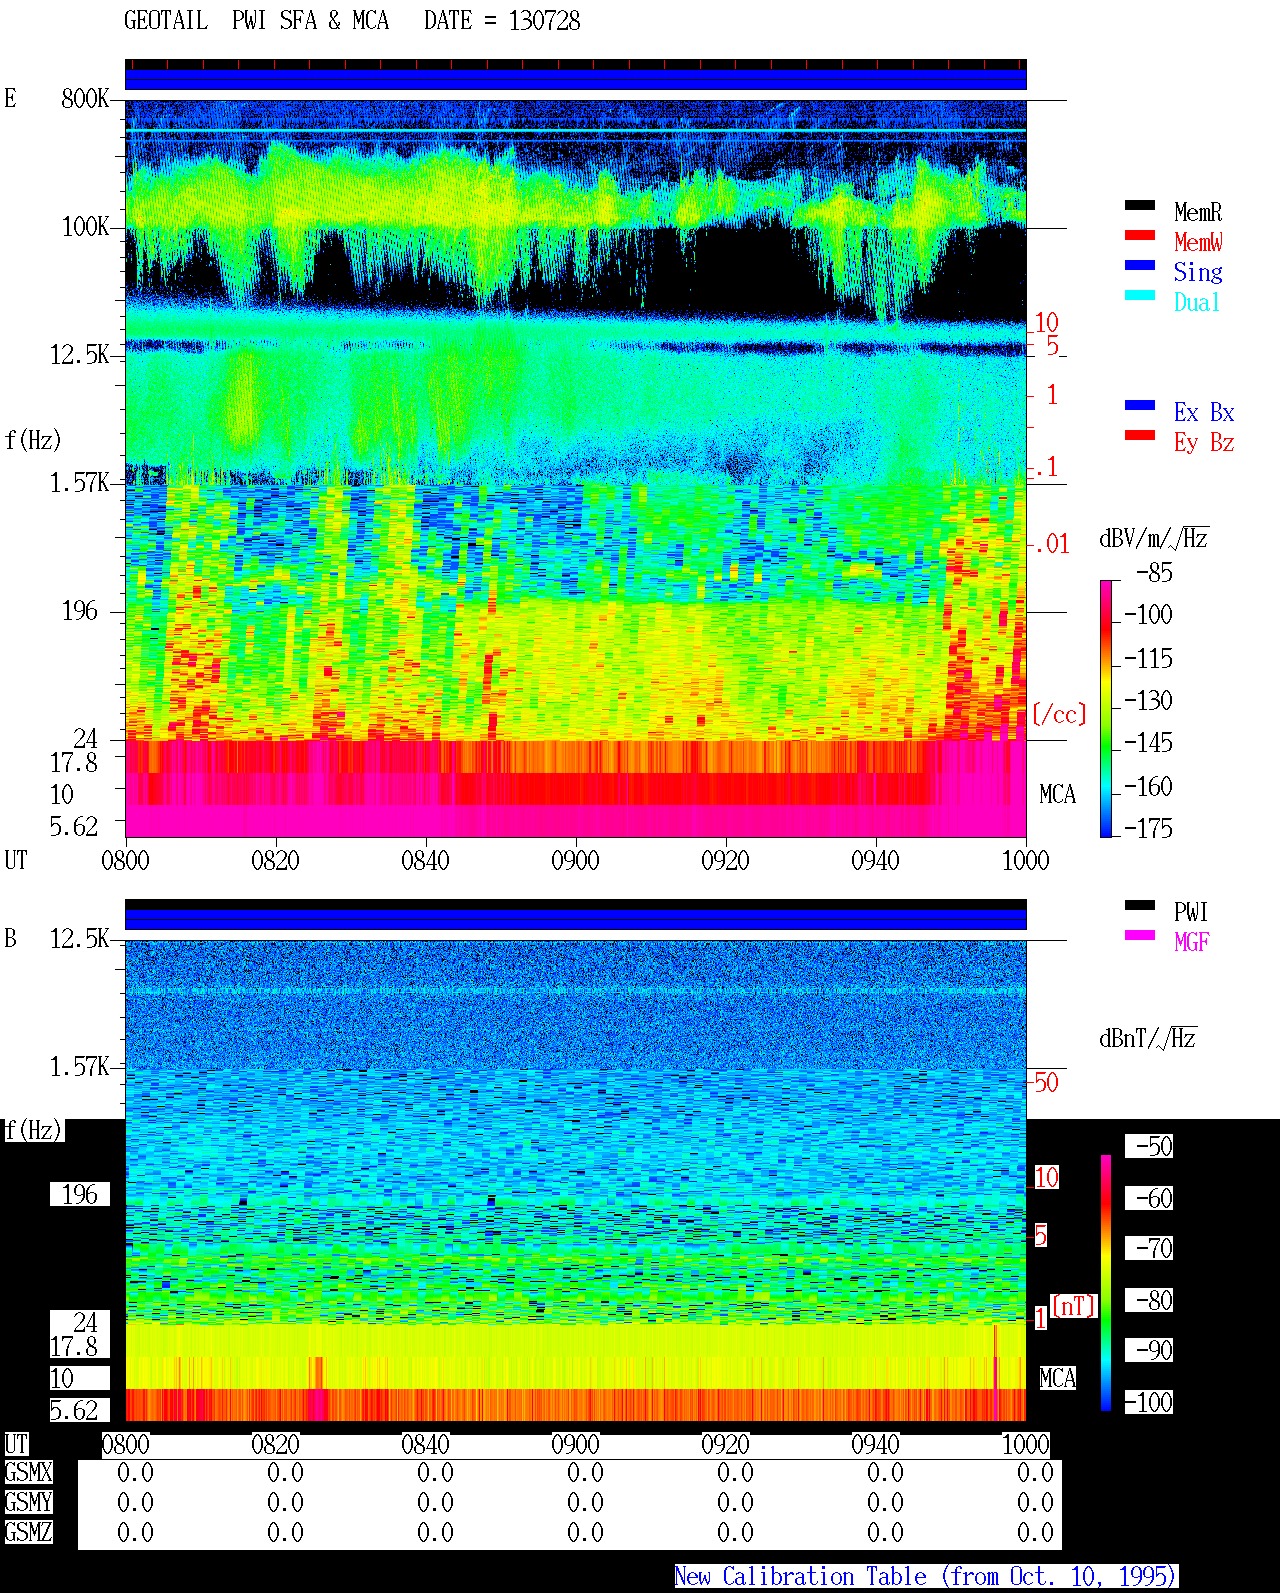Viewport: 1280px width, 1593px height.
Task: Click the '1000' tick under the B panel
Action: tap(1025, 1445)
